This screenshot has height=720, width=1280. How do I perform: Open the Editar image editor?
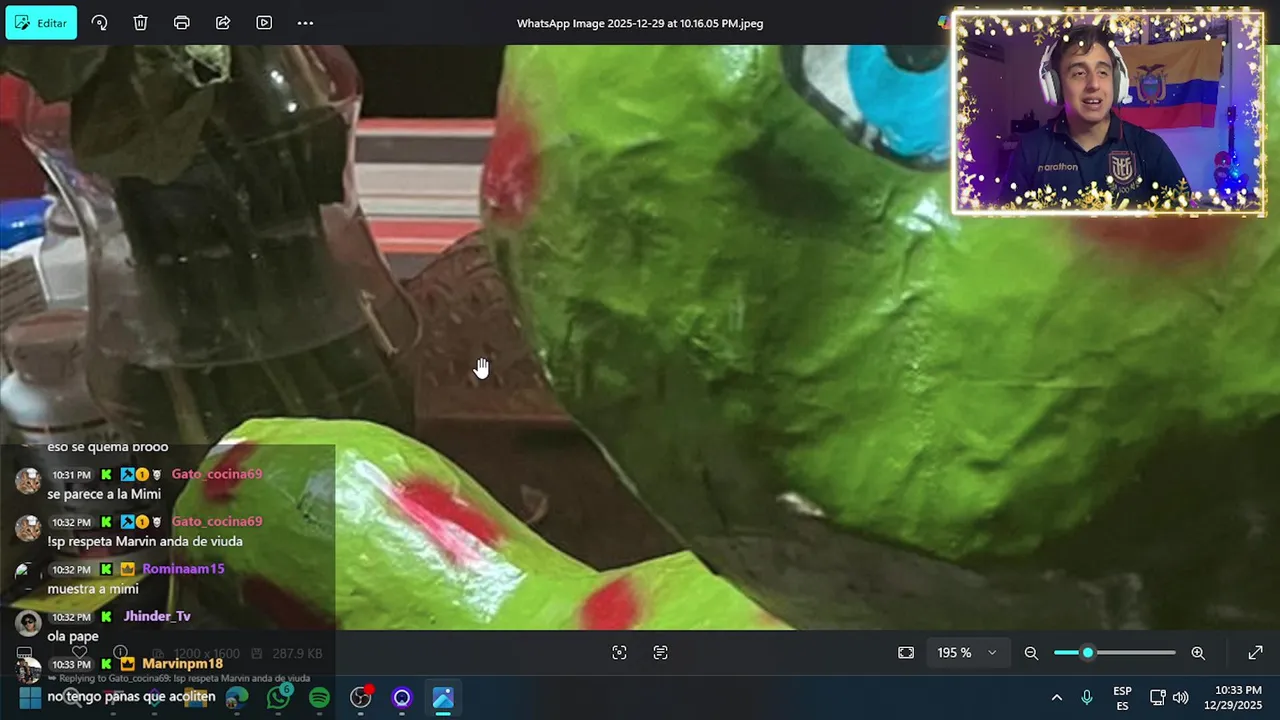tap(41, 23)
